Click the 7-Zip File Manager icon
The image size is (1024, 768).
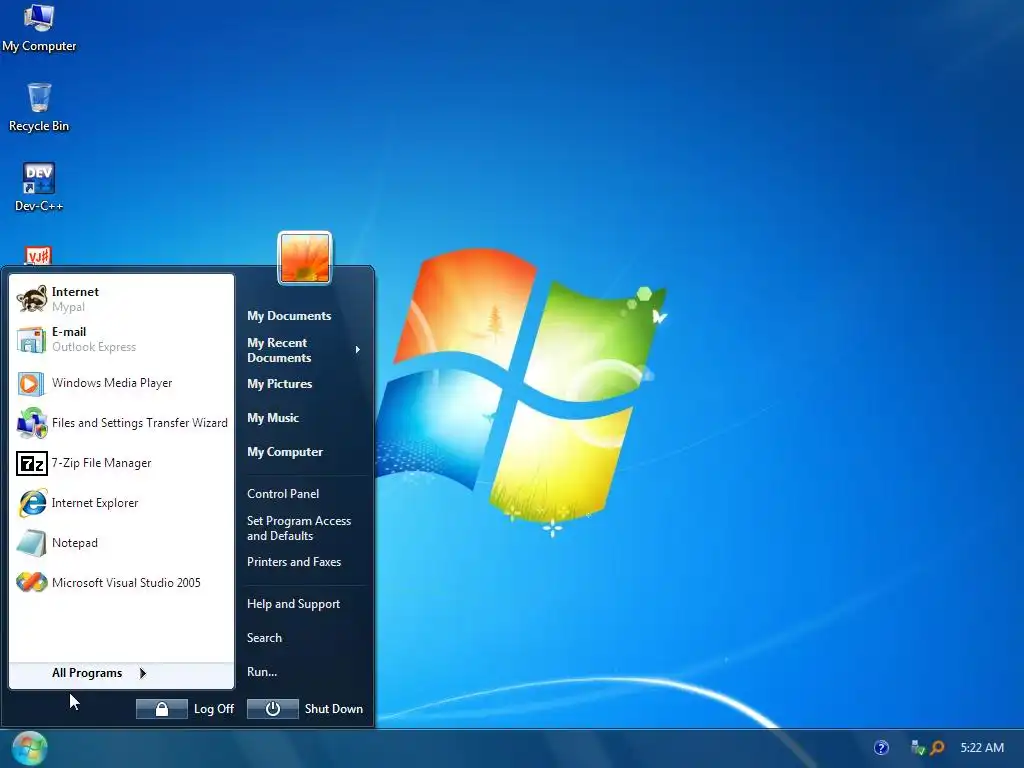31,464
